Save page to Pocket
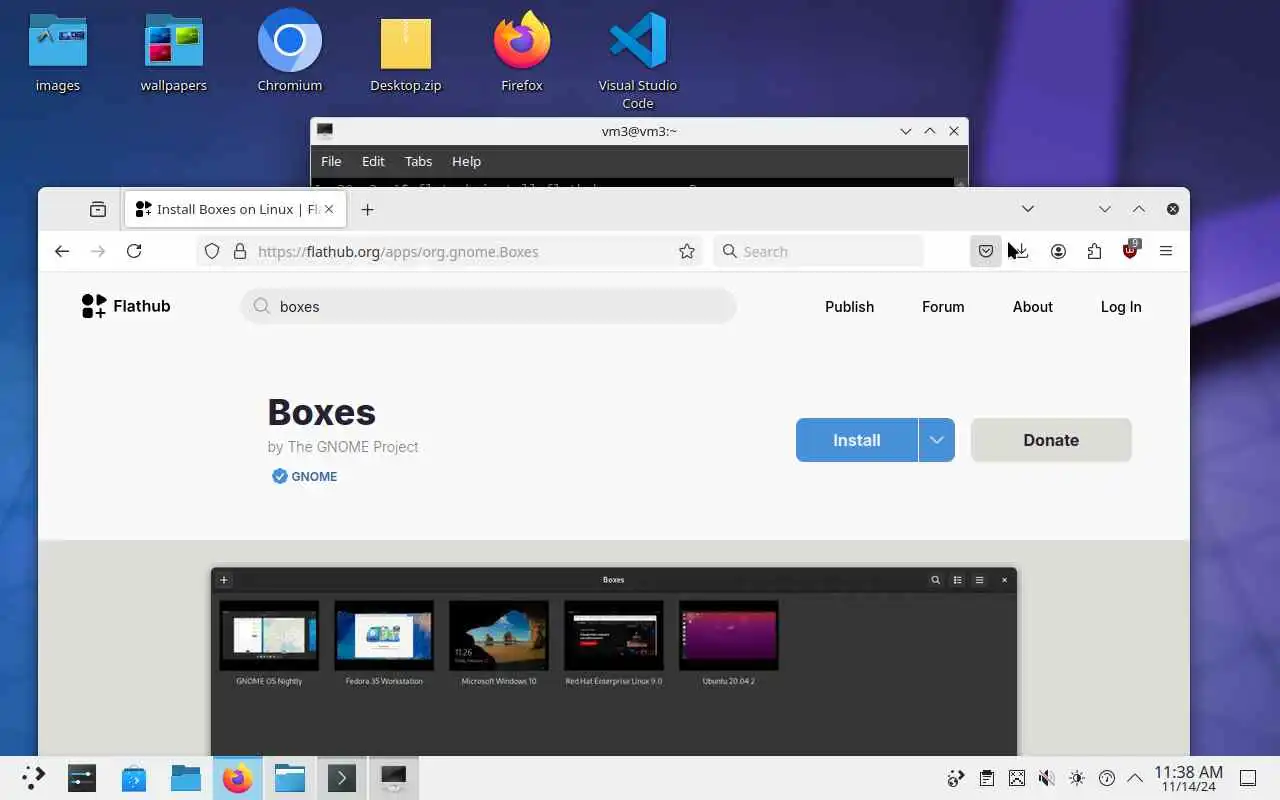1280x800 pixels. [x=986, y=251]
